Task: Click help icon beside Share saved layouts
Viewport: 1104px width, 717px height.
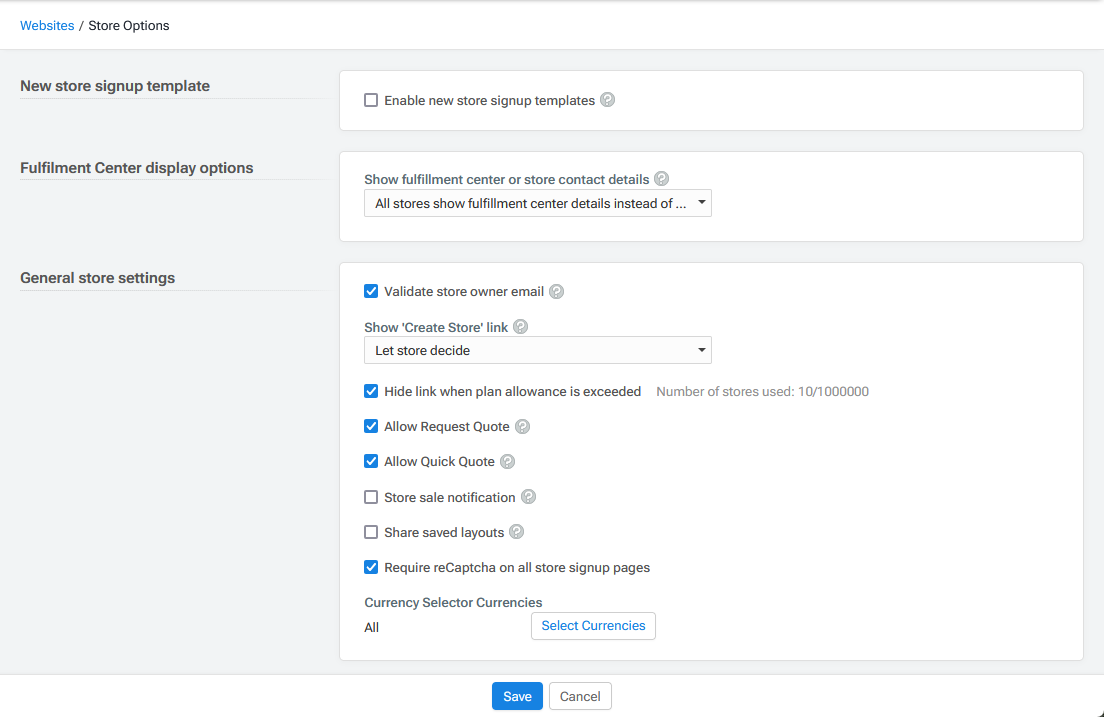Action: coord(516,531)
